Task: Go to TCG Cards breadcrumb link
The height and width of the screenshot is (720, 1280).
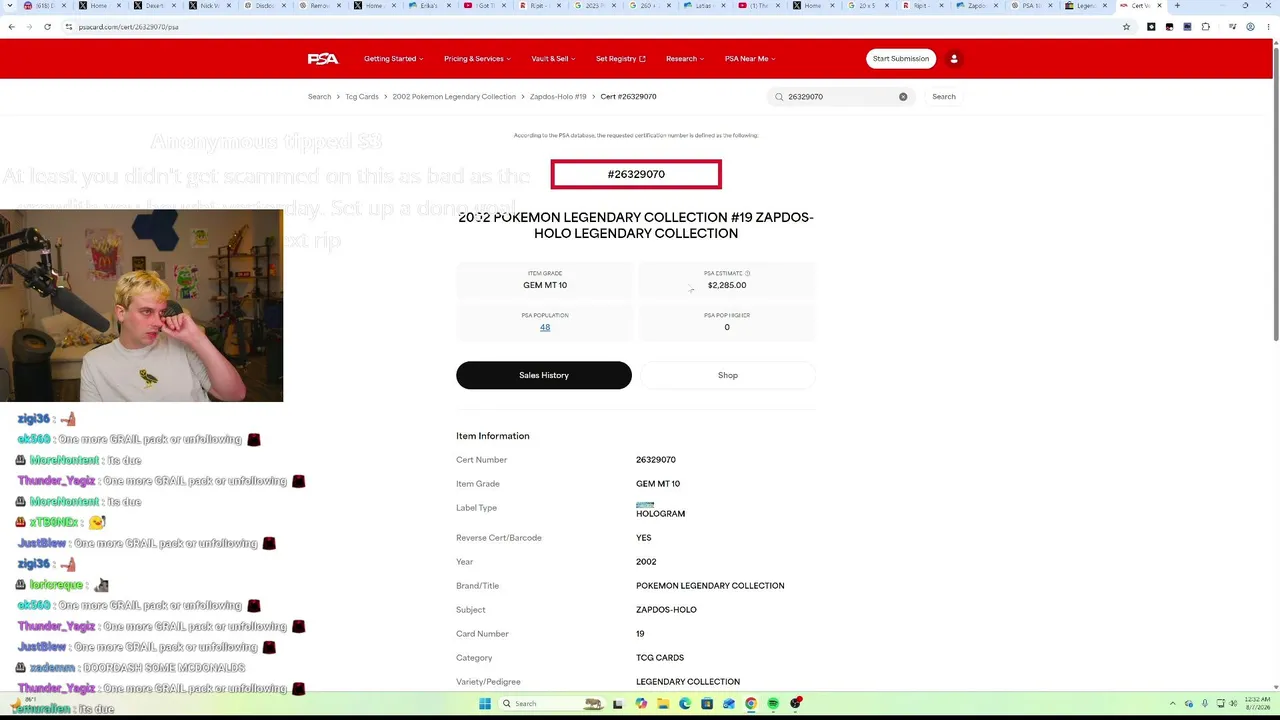Action: pos(362,97)
